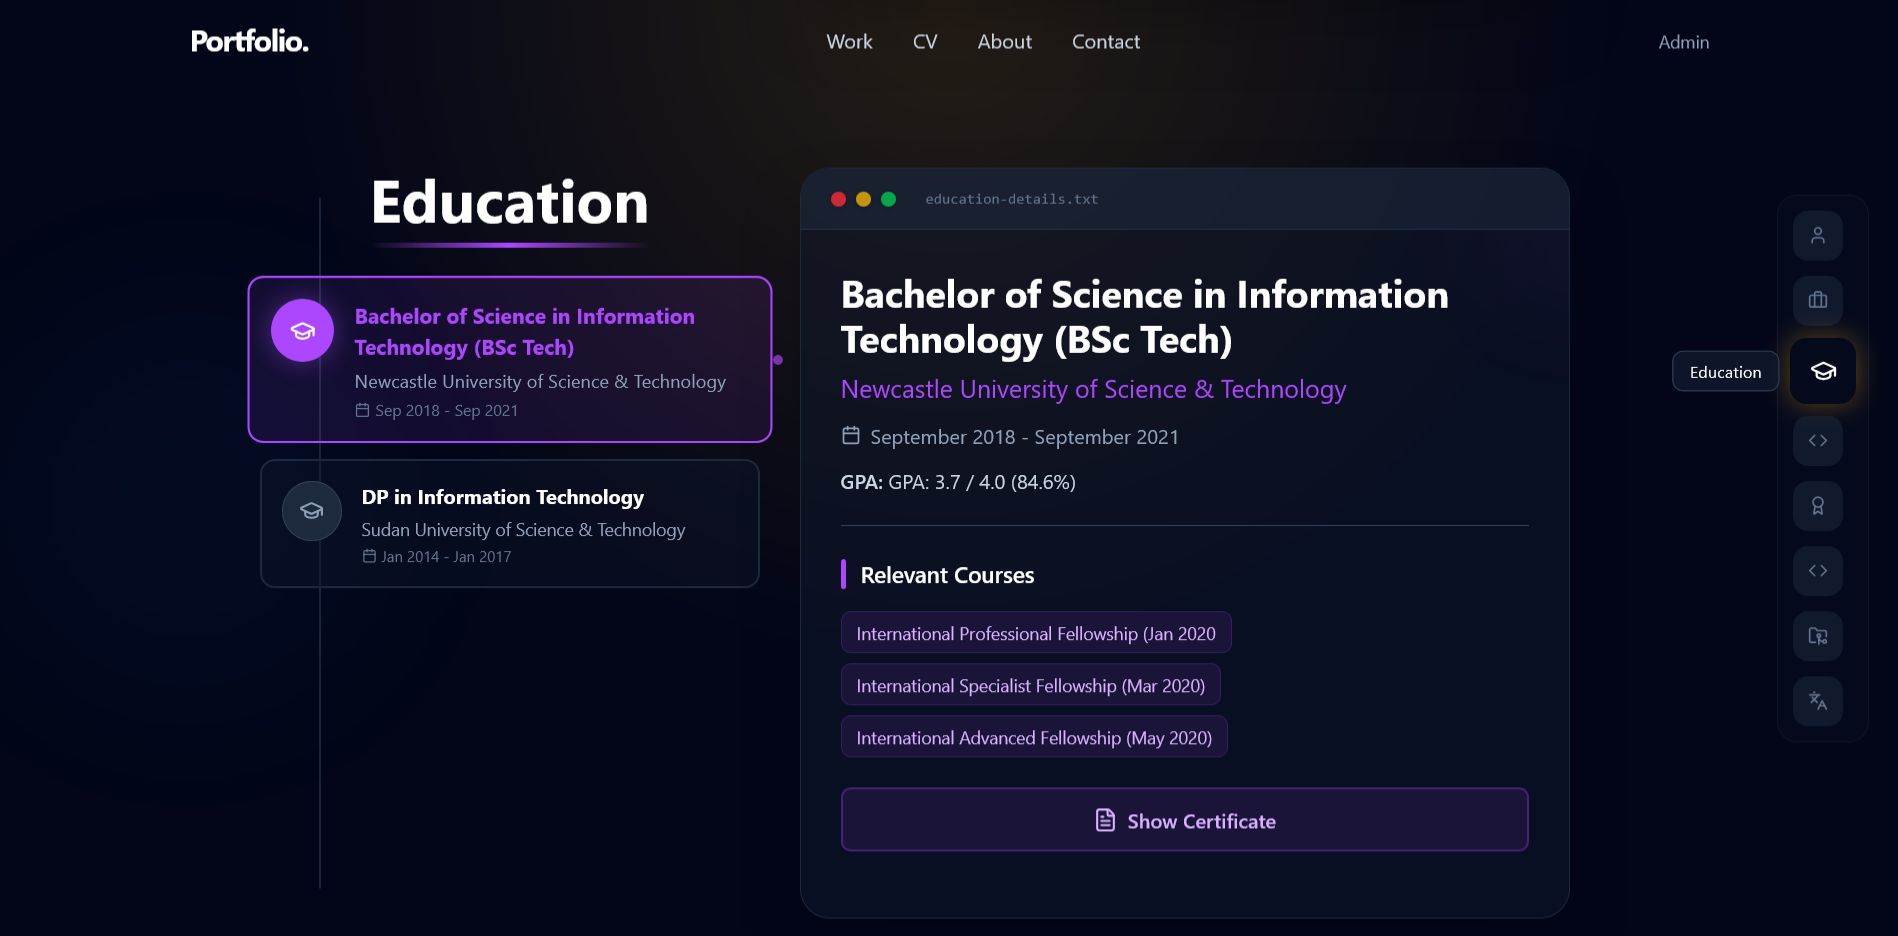
Task: Click the International Specialist Fellowship course chip
Action: pos(1030,685)
